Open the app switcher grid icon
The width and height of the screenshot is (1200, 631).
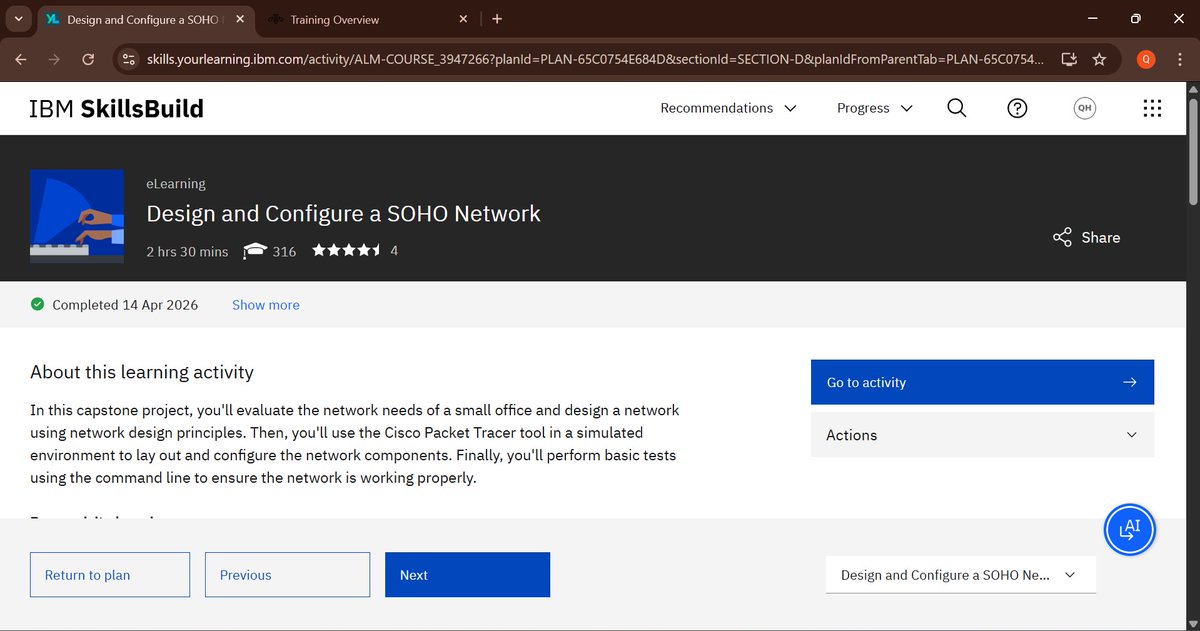(x=1151, y=108)
